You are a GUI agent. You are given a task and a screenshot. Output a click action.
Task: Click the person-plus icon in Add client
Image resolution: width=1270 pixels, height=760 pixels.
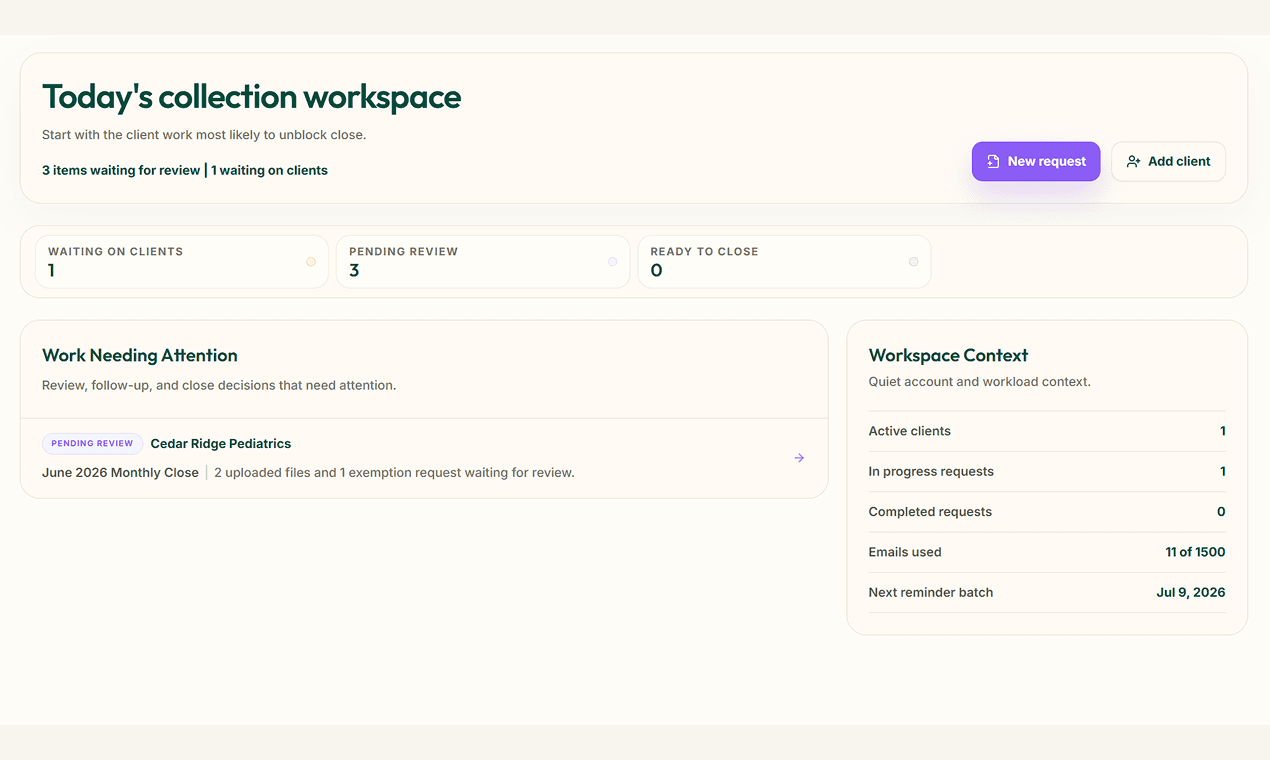(x=1133, y=161)
